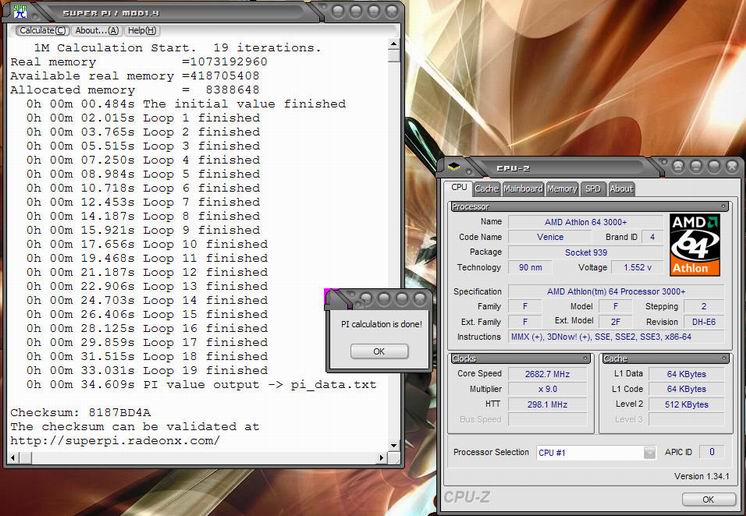Click OK button in CPU-Z window

coord(708,499)
